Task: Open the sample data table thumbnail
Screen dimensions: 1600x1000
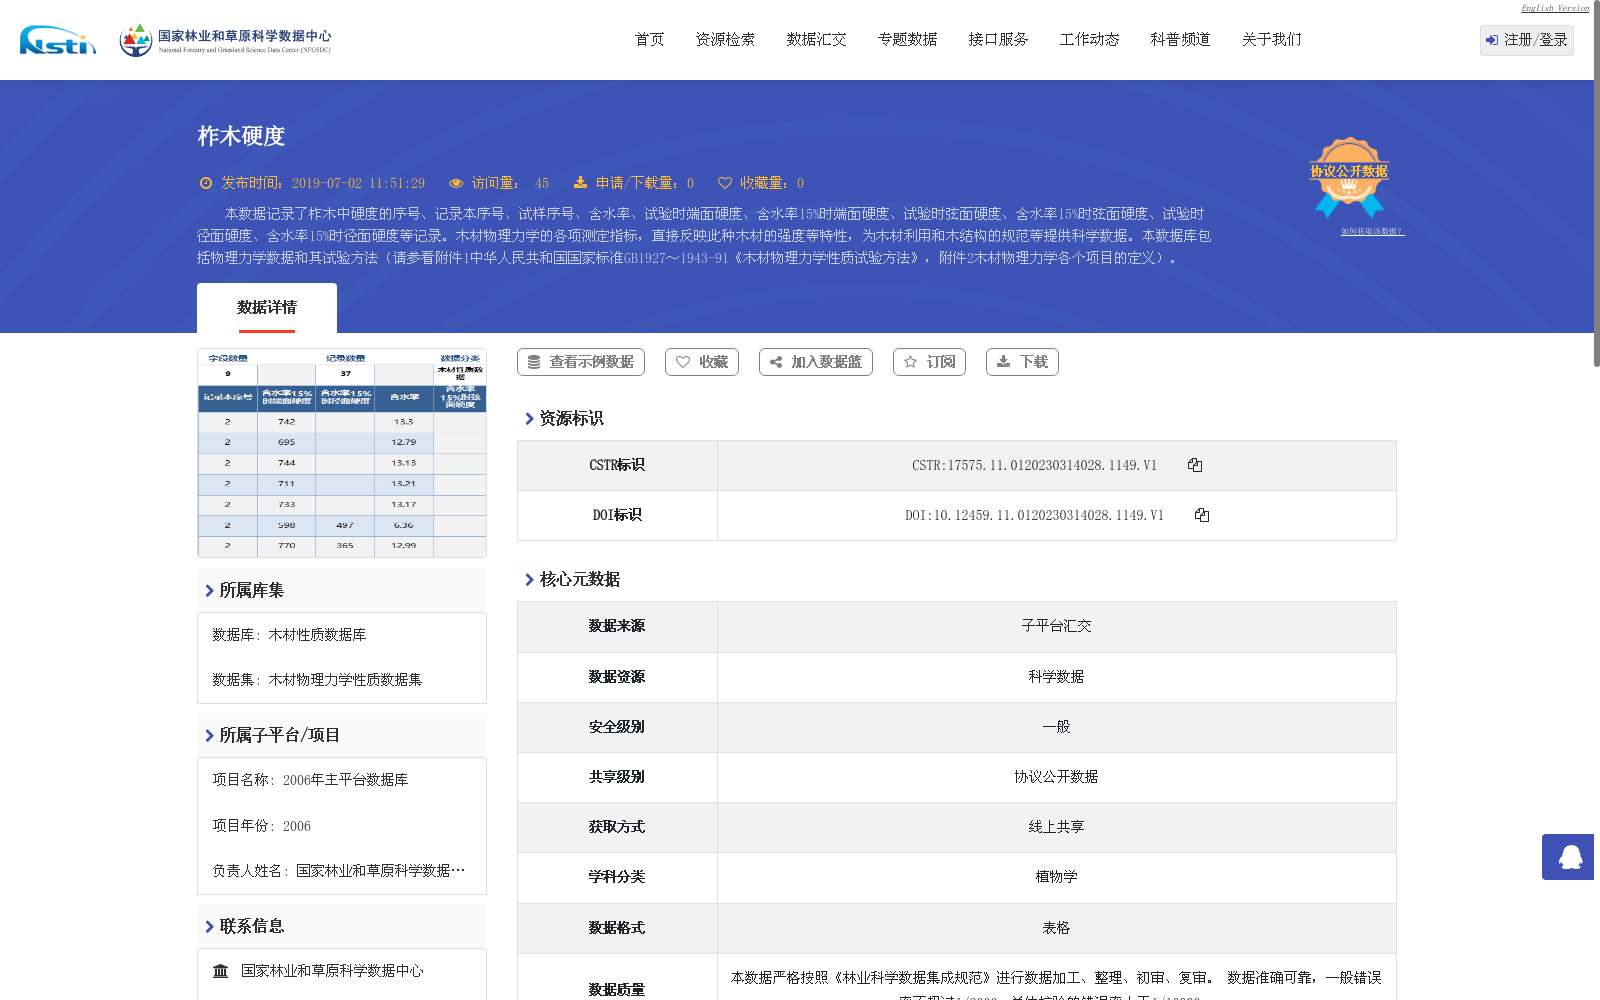Action: pyautogui.click(x=342, y=453)
